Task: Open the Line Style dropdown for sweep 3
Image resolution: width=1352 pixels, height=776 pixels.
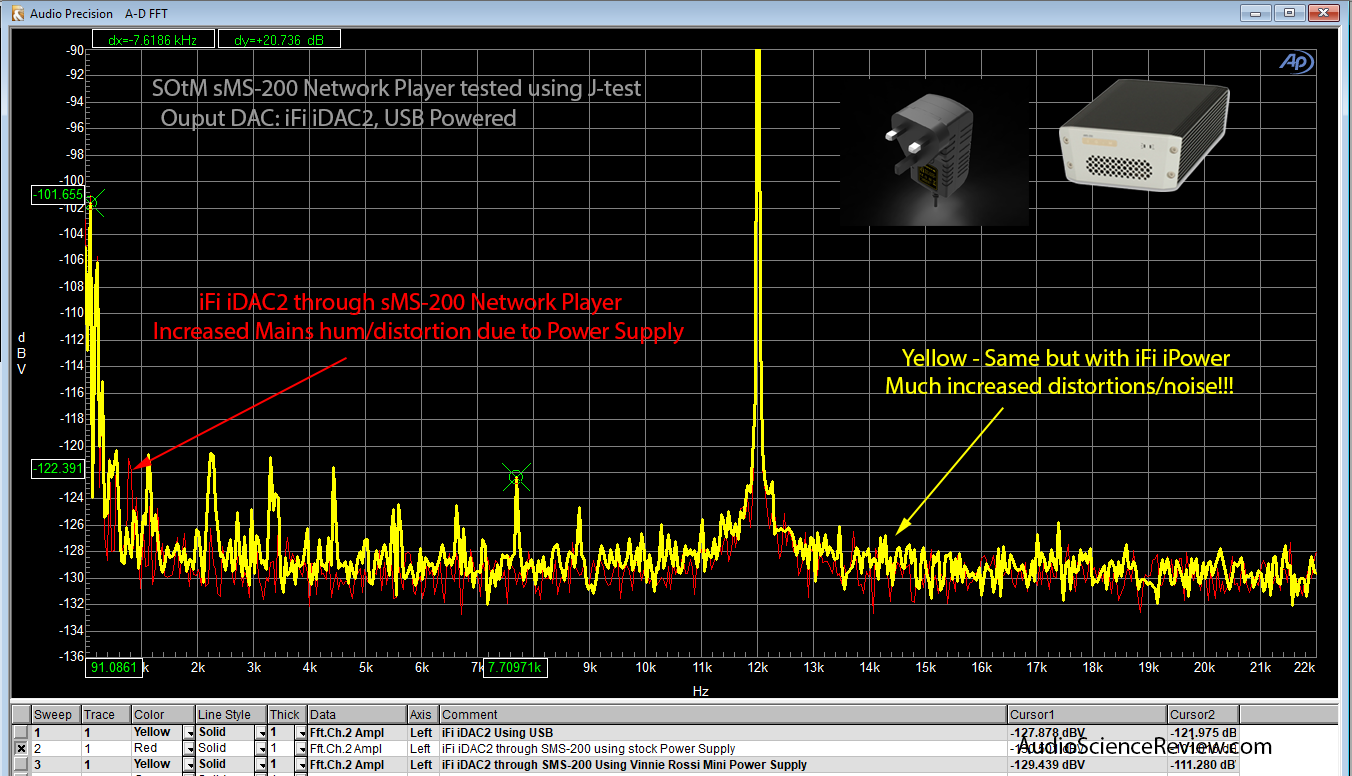Action: coord(261,764)
